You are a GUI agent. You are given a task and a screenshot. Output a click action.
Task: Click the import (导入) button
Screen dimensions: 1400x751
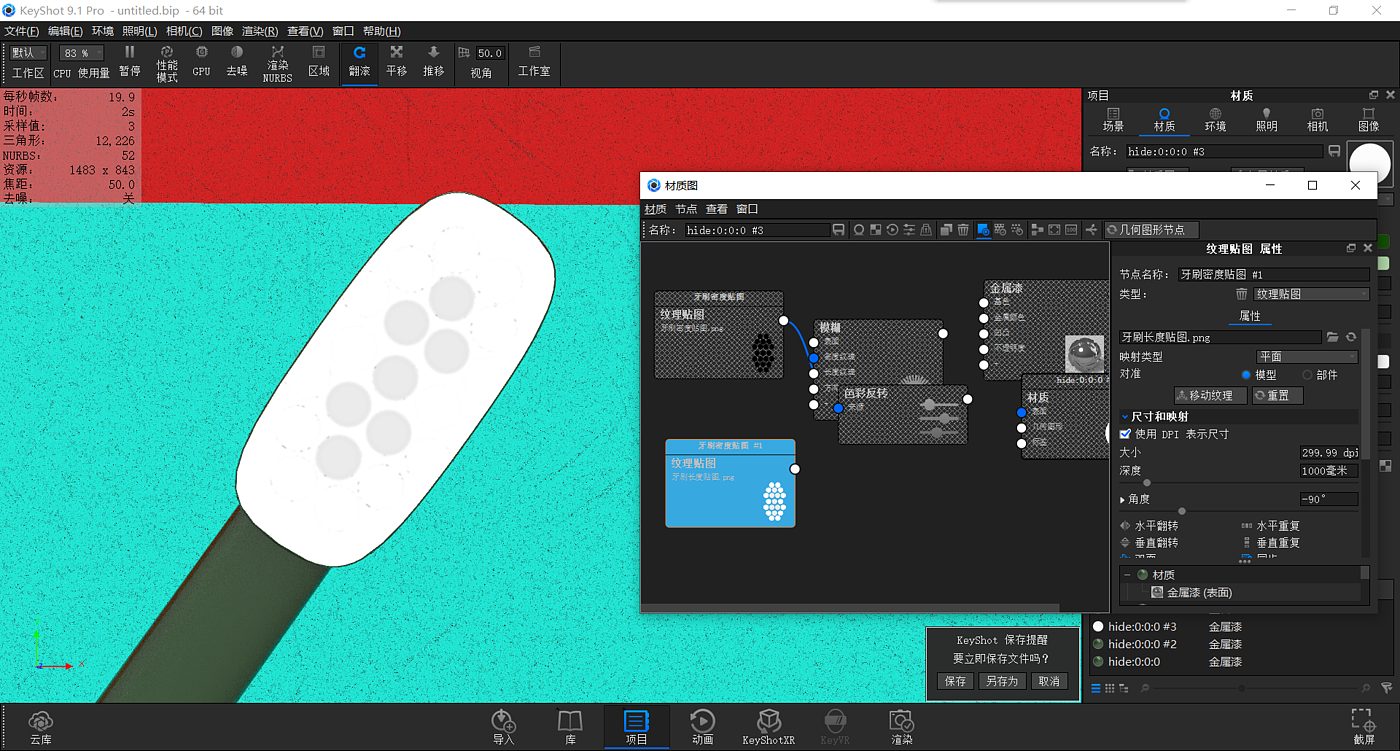coord(503,727)
